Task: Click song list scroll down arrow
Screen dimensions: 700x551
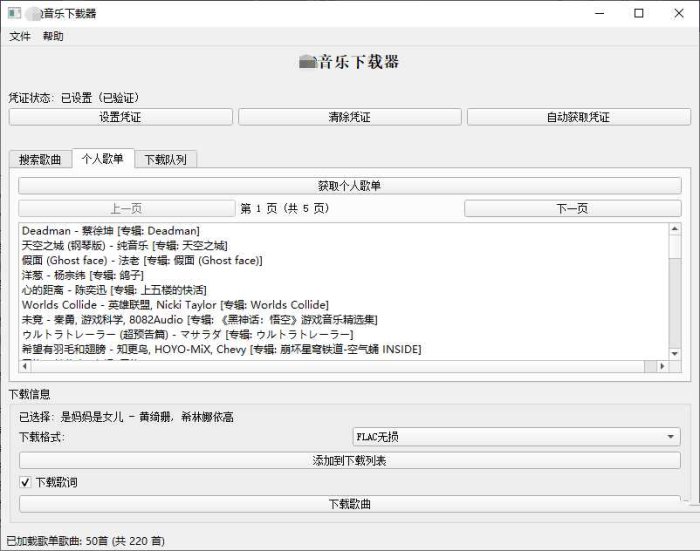Action: 675,354
